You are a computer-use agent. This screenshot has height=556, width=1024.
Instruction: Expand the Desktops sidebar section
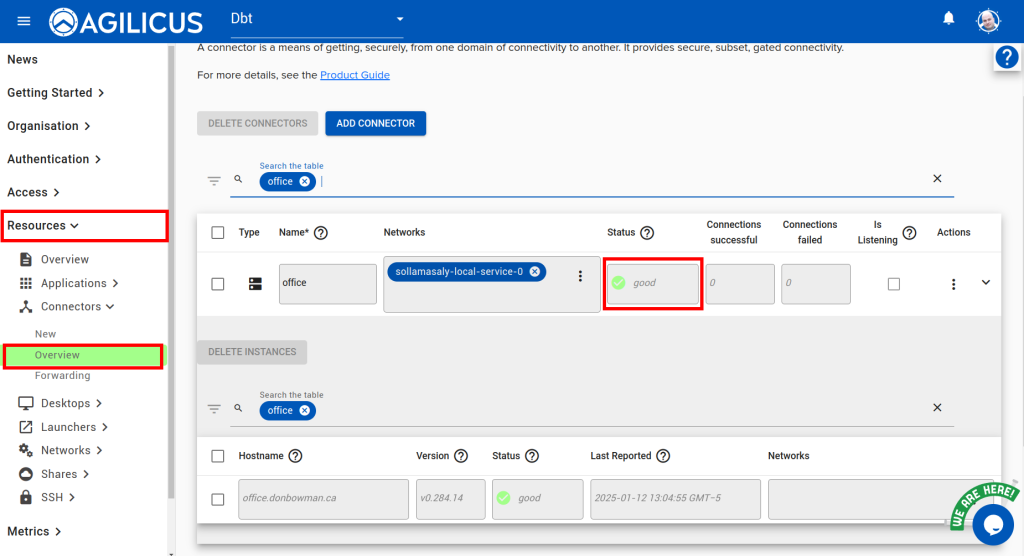click(68, 404)
